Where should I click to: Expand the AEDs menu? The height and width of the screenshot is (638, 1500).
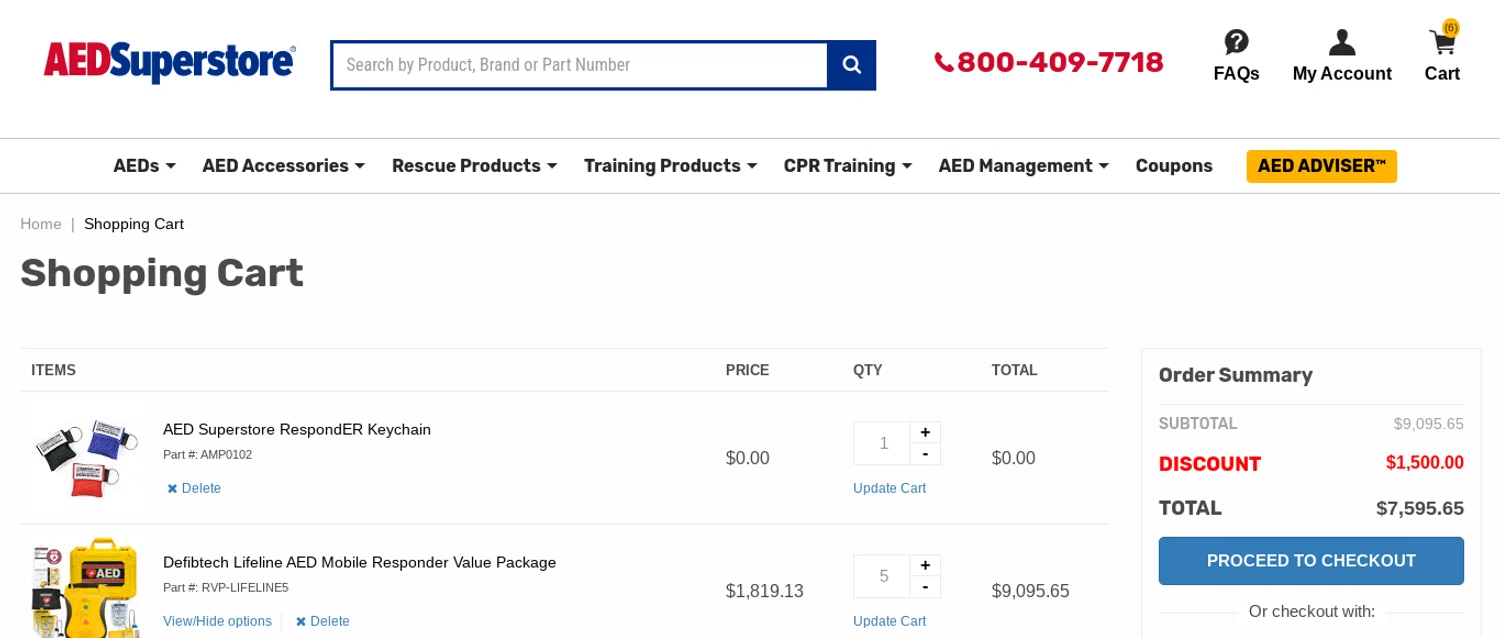[144, 166]
